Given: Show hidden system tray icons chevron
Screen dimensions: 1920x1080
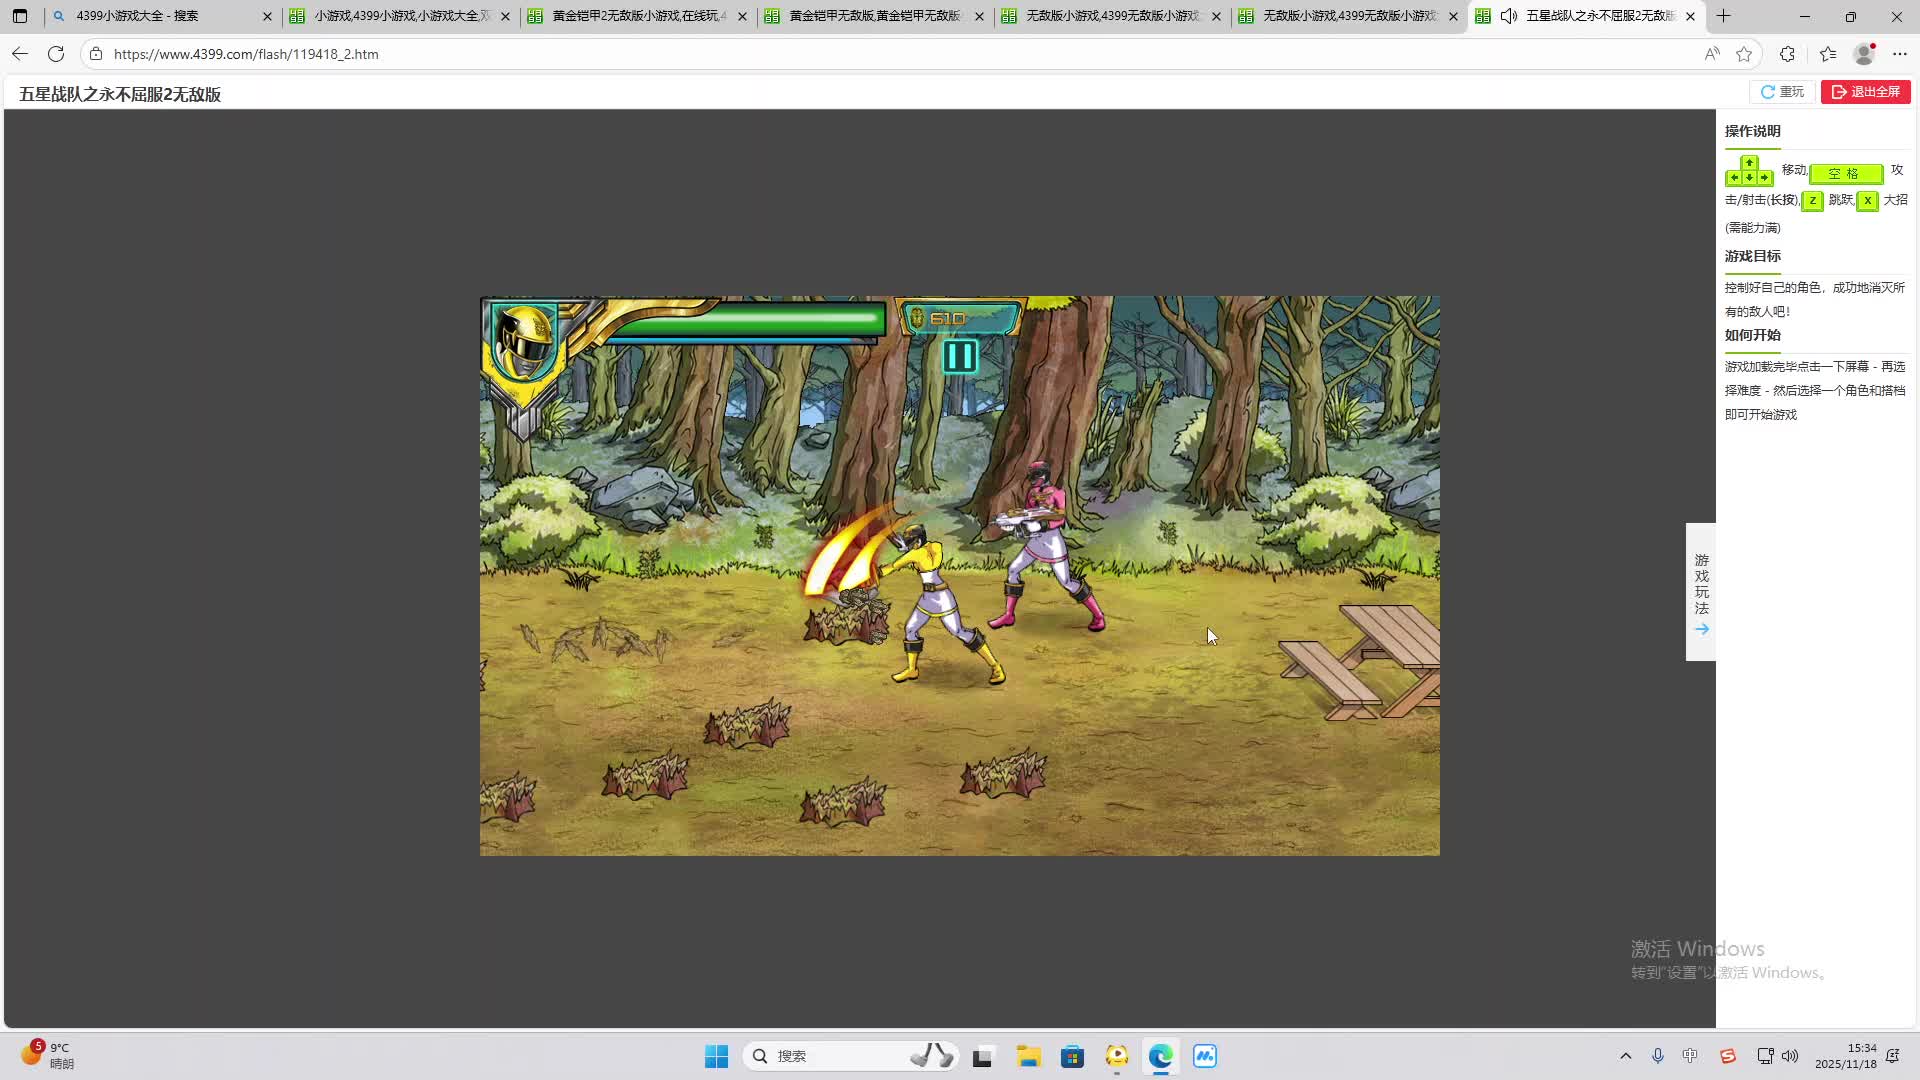Looking at the screenshot, I should click(x=1625, y=1056).
